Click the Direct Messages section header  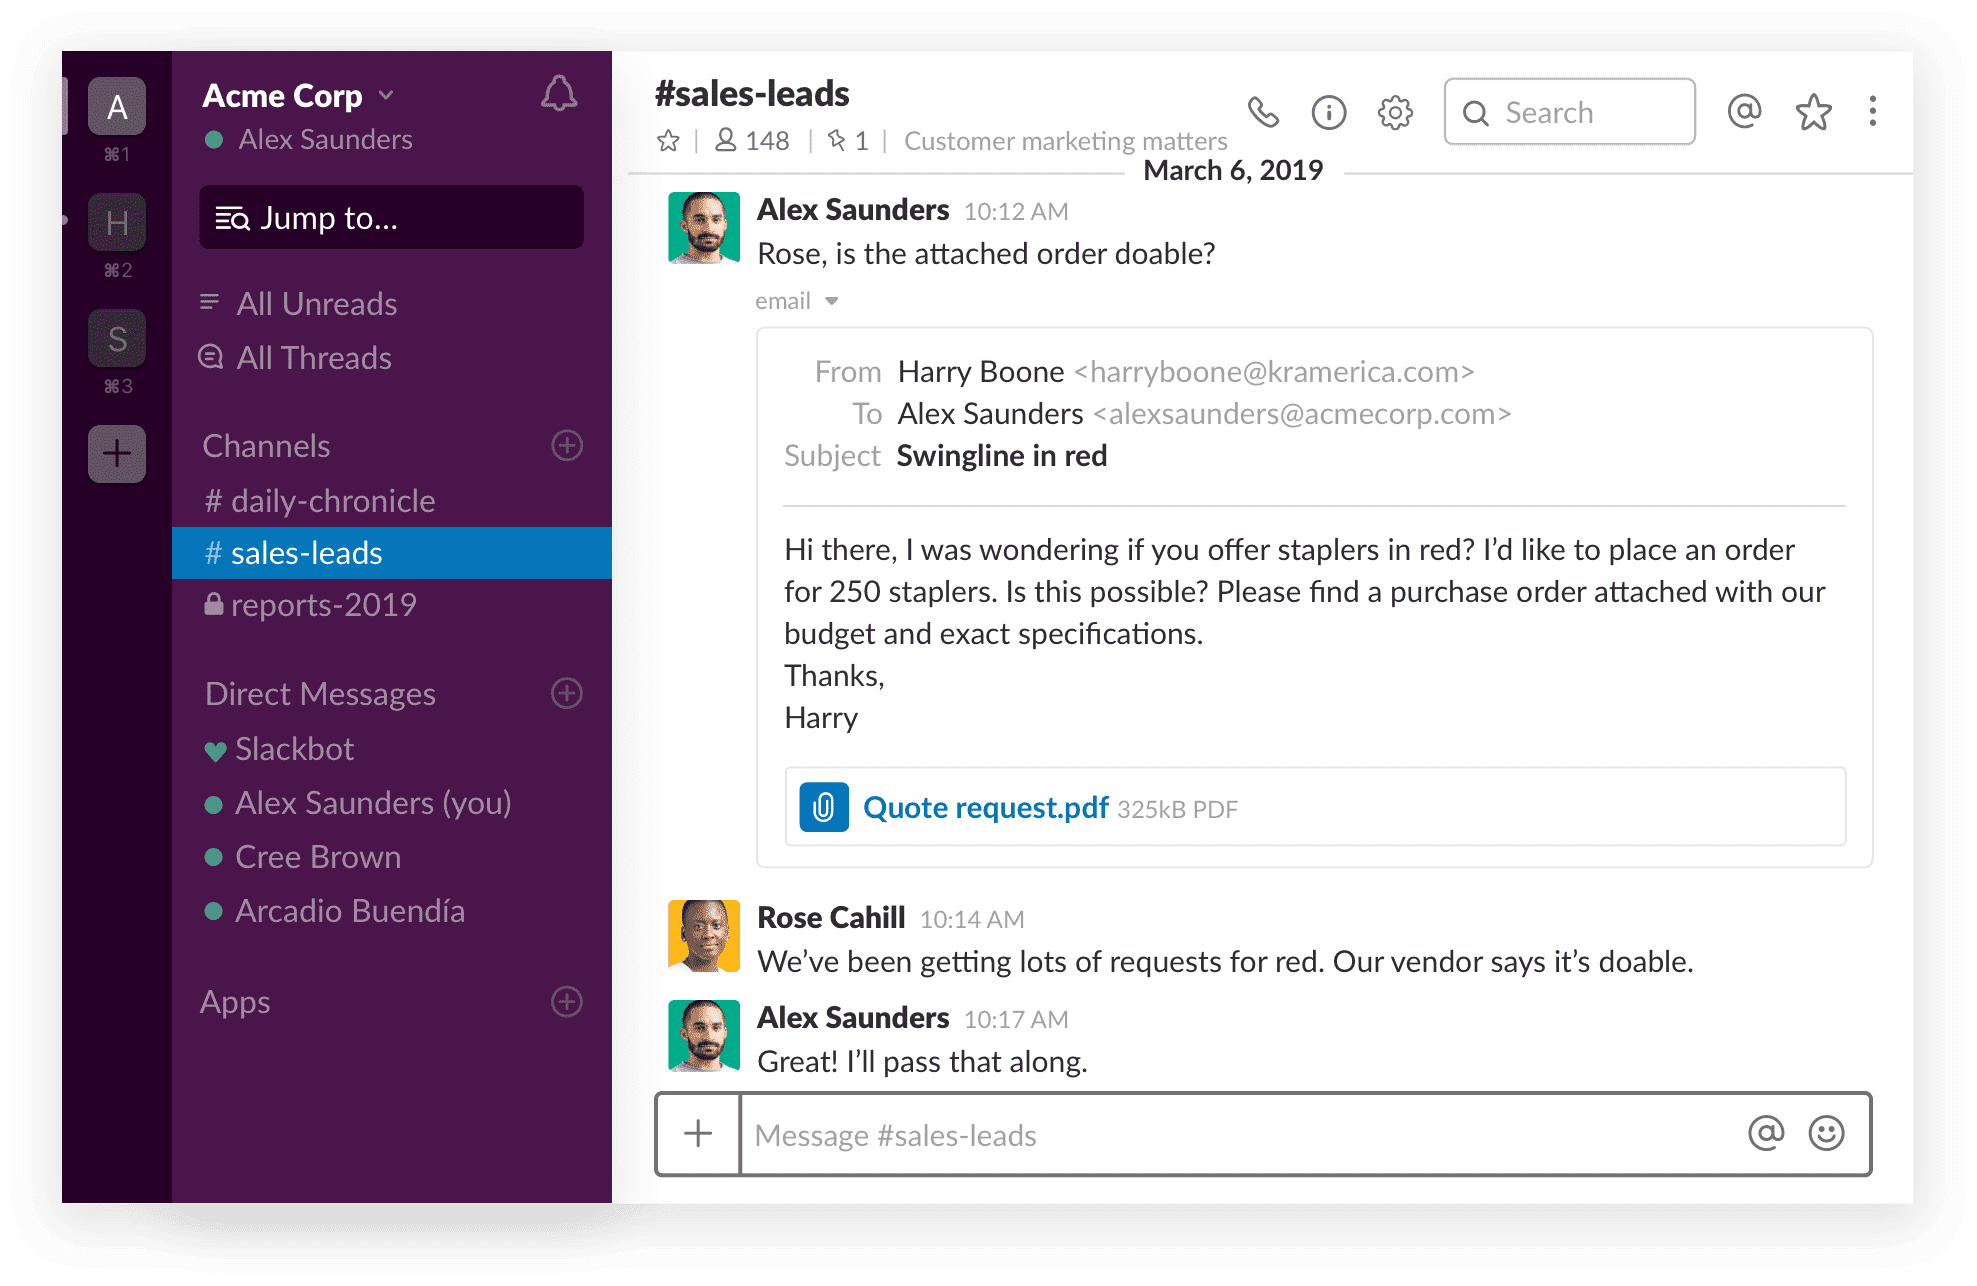(320, 694)
